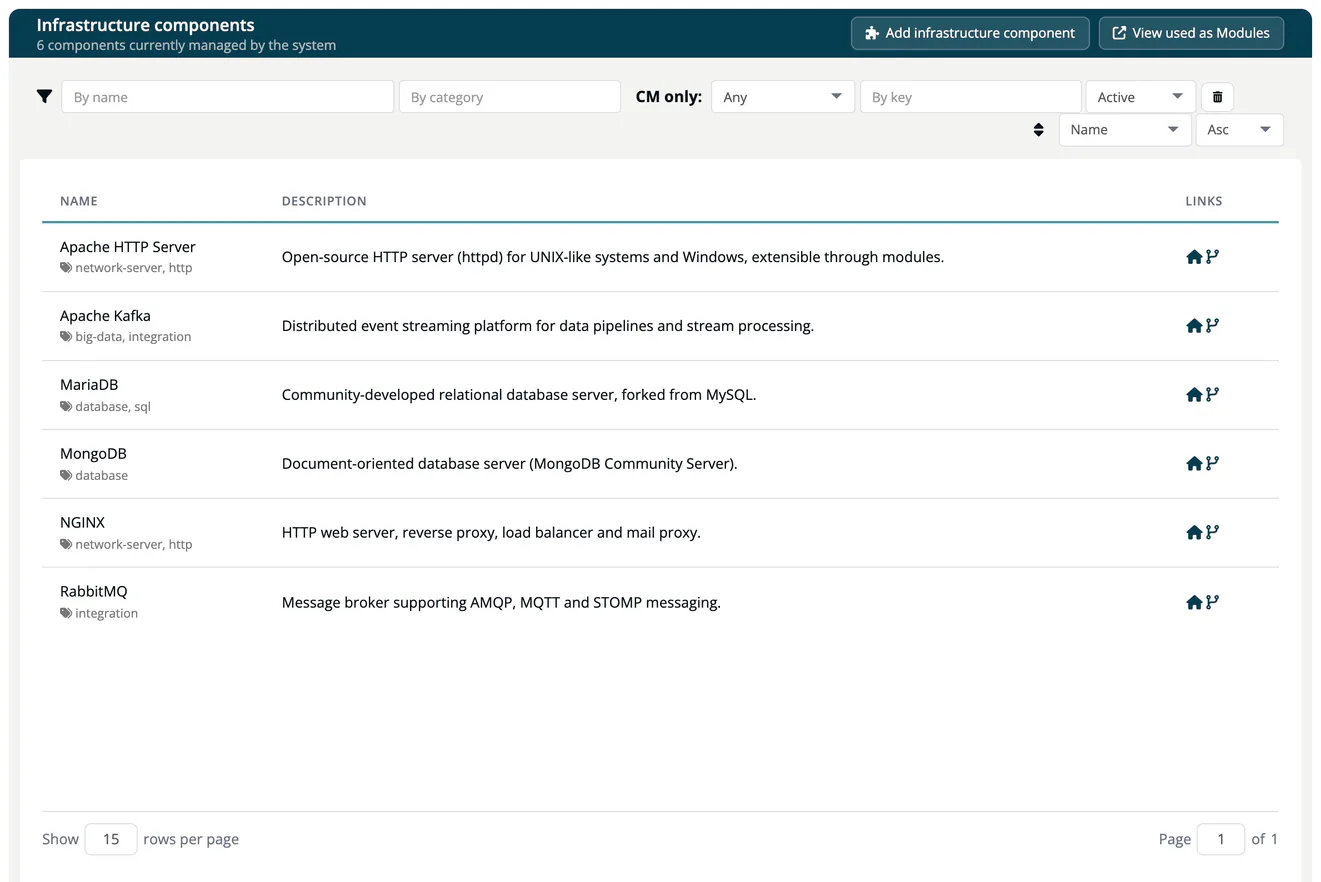Click the Infrastructure components heading
Screen dimensions: 1321x882
tap(146, 26)
